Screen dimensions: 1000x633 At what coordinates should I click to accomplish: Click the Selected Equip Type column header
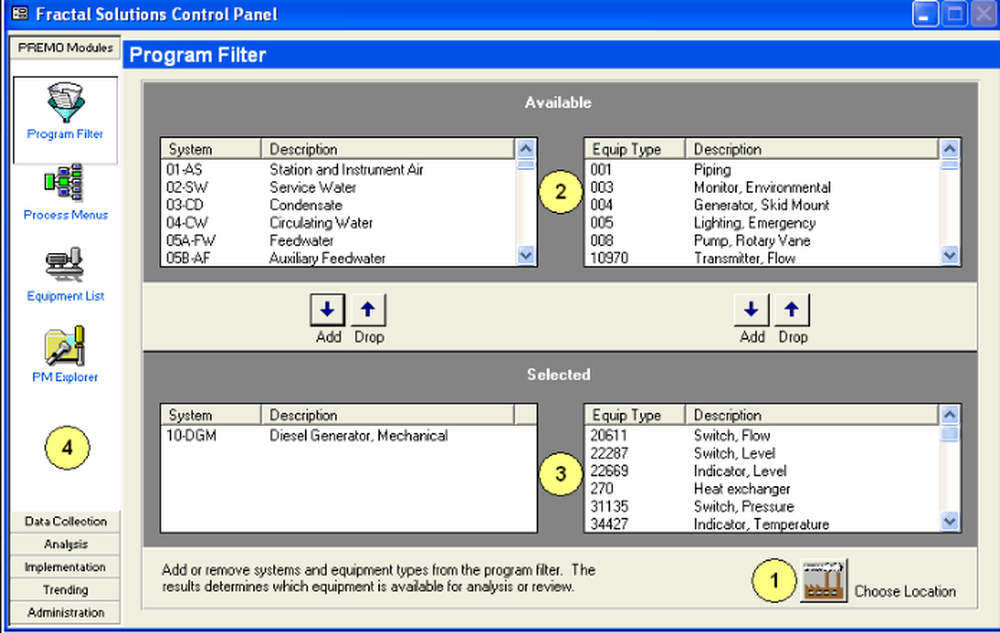click(x=635, y=415)
